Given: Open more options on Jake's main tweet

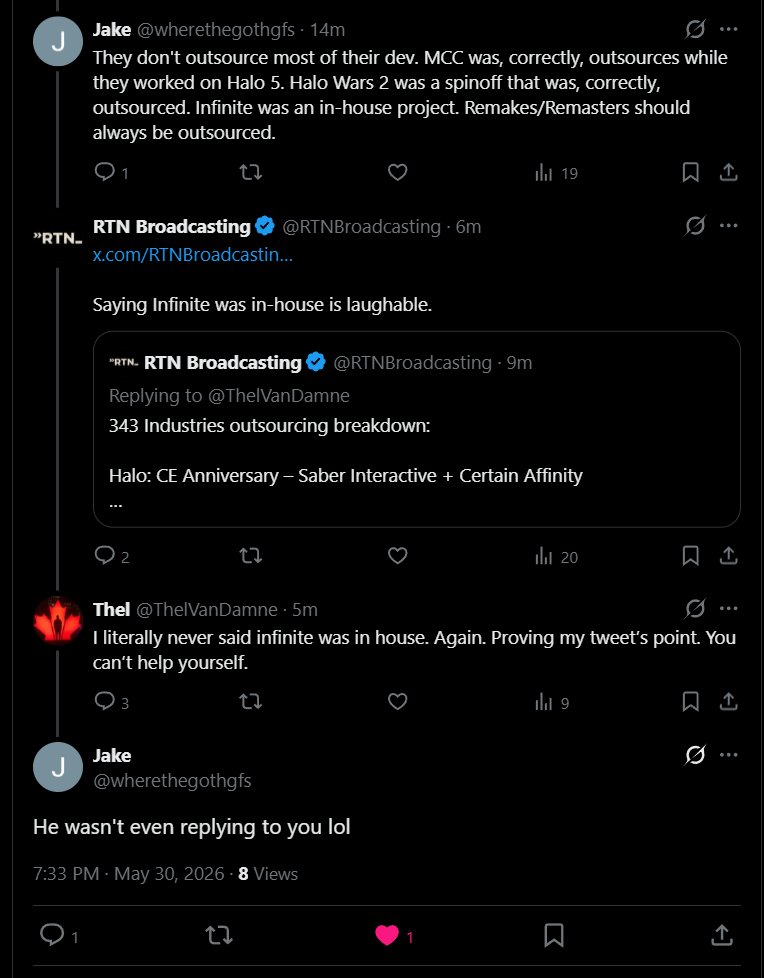Looking at the screenshot, I should [x=728, y=755].
